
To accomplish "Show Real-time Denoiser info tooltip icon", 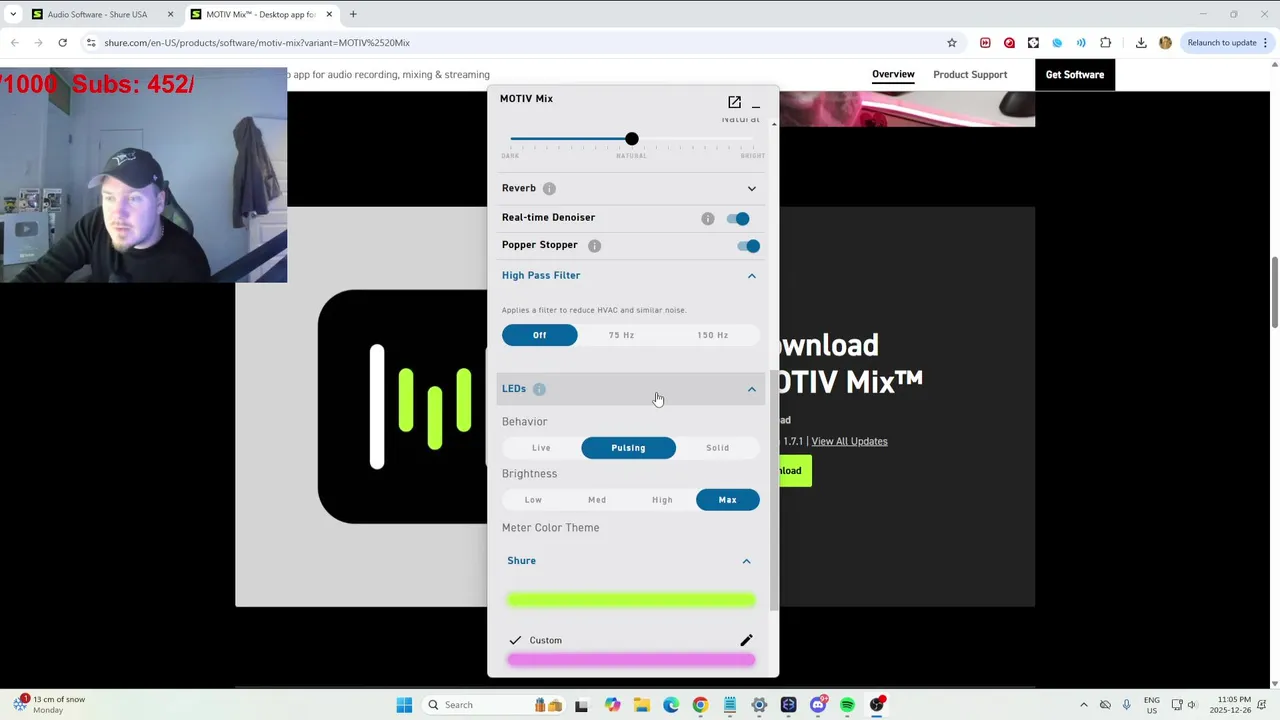I will tap(708, 218).
